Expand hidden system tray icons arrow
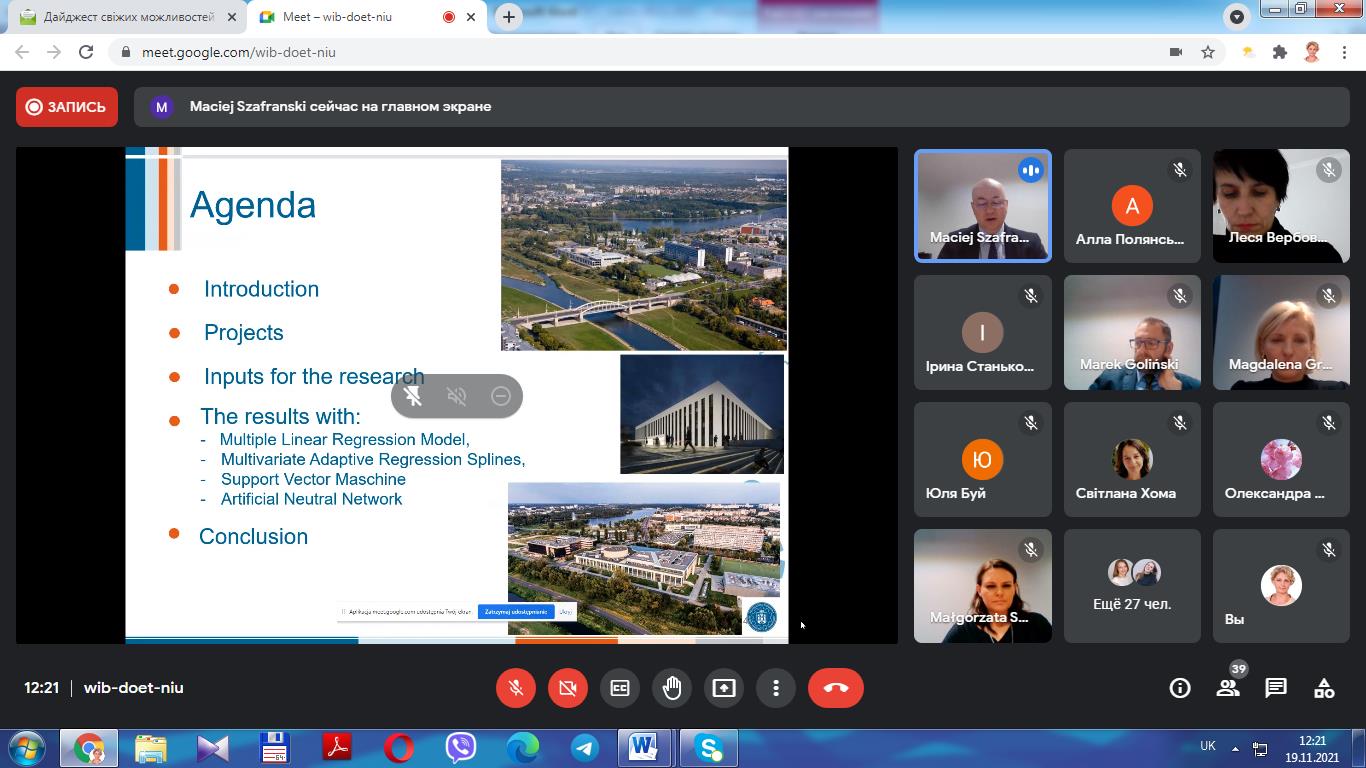Screen dimensions: 1366x768 pos(1235,748)
